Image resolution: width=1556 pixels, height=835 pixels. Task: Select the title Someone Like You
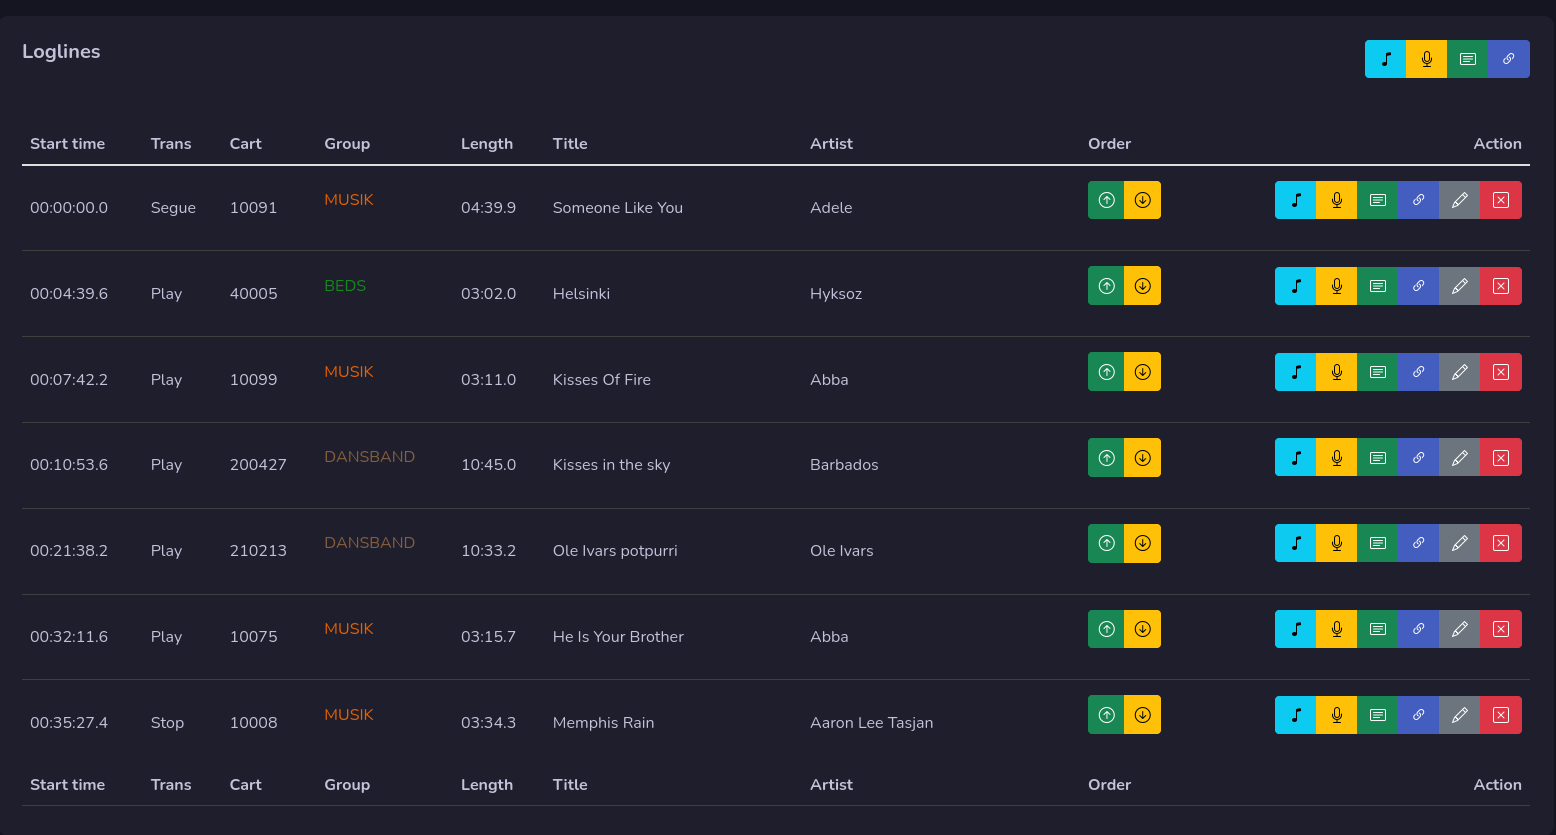point(618,208)
